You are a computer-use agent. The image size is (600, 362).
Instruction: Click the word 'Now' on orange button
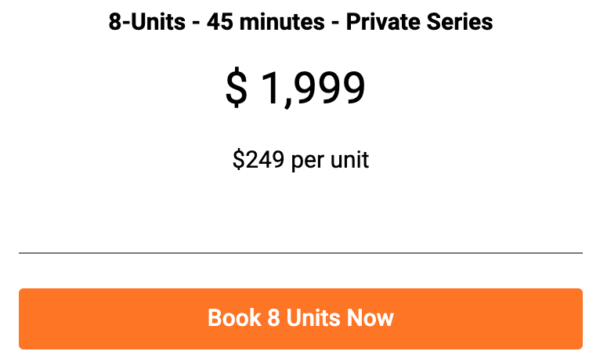[x=370, y=318]
